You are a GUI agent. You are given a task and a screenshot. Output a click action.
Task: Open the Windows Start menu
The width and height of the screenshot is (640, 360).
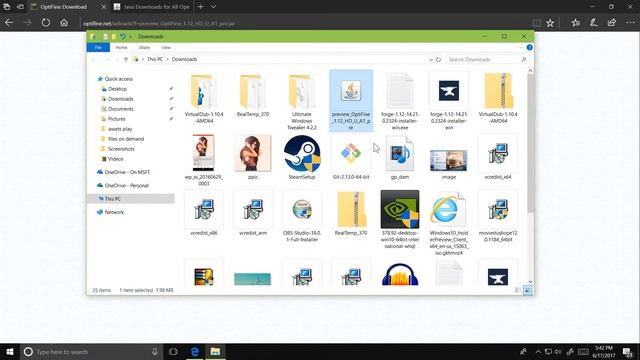(x=10, y=351)
